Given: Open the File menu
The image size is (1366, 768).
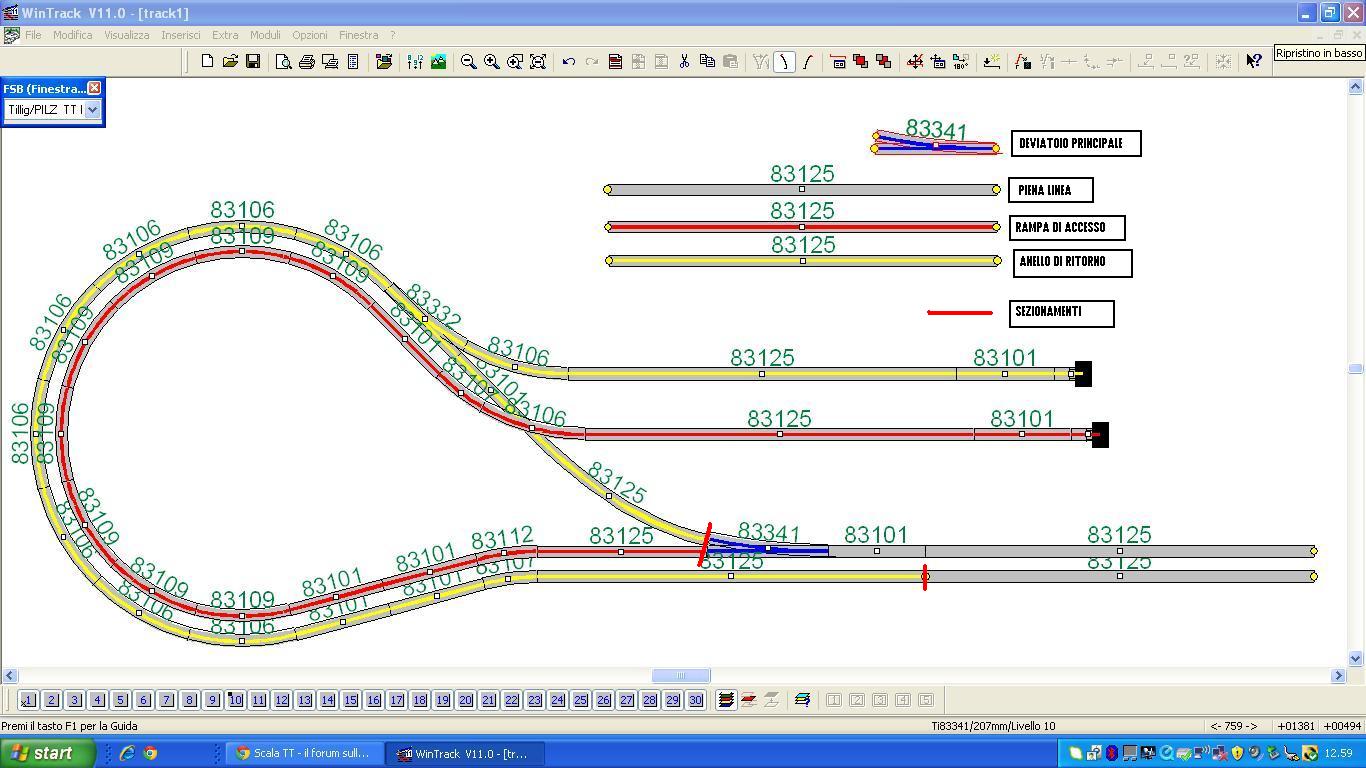Looking at the screenshot, I should [33, 35].
